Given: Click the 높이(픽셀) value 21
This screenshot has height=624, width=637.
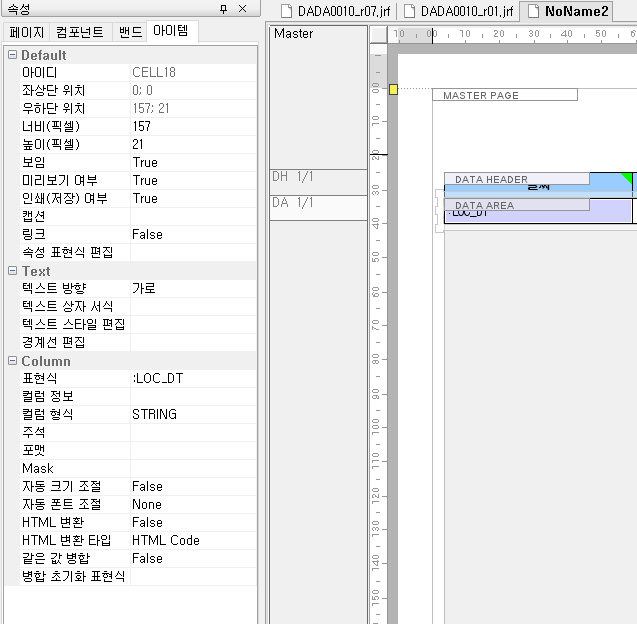Looking at the screenshot, I should click(x=193, y=144).
